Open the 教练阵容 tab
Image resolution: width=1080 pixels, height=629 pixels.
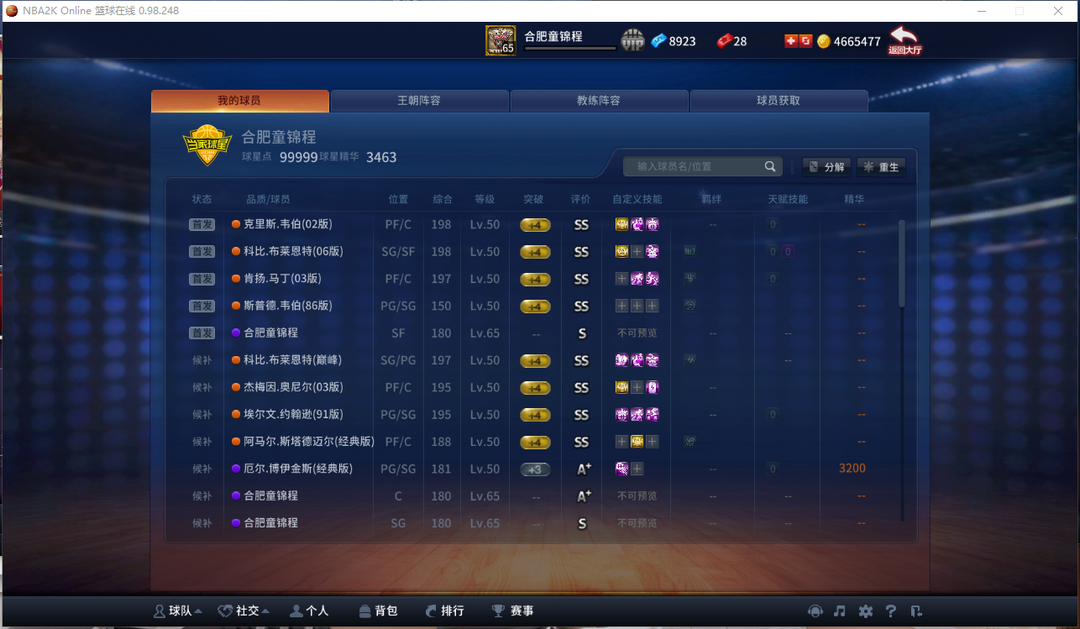[599, 101]
